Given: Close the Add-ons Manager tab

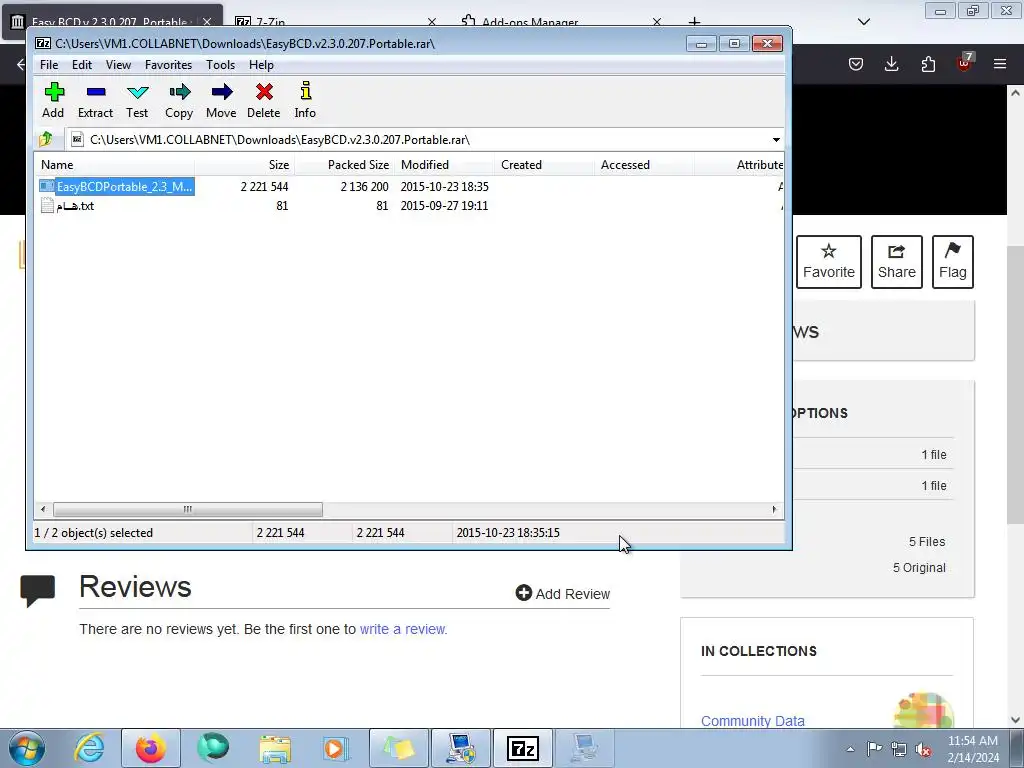Looking at the screenshot, I should [657, 22].
